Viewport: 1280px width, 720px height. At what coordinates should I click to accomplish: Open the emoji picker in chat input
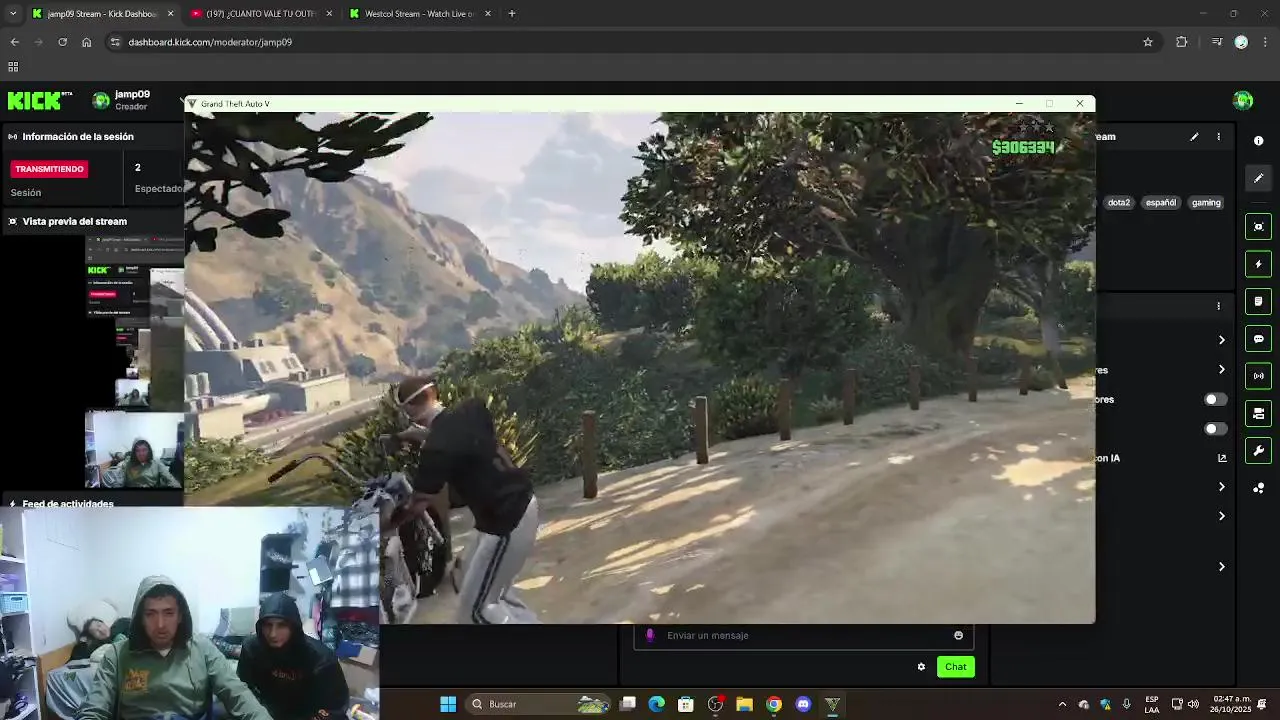[x=958, y=635]
